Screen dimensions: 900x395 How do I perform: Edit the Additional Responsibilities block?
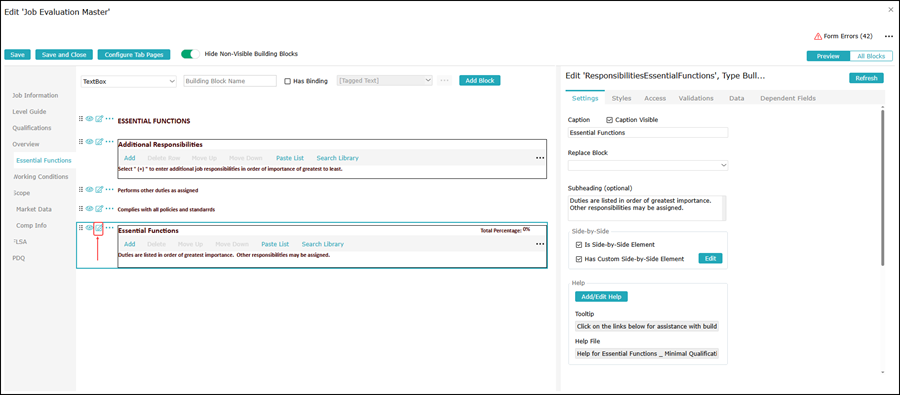coord(99,141)
